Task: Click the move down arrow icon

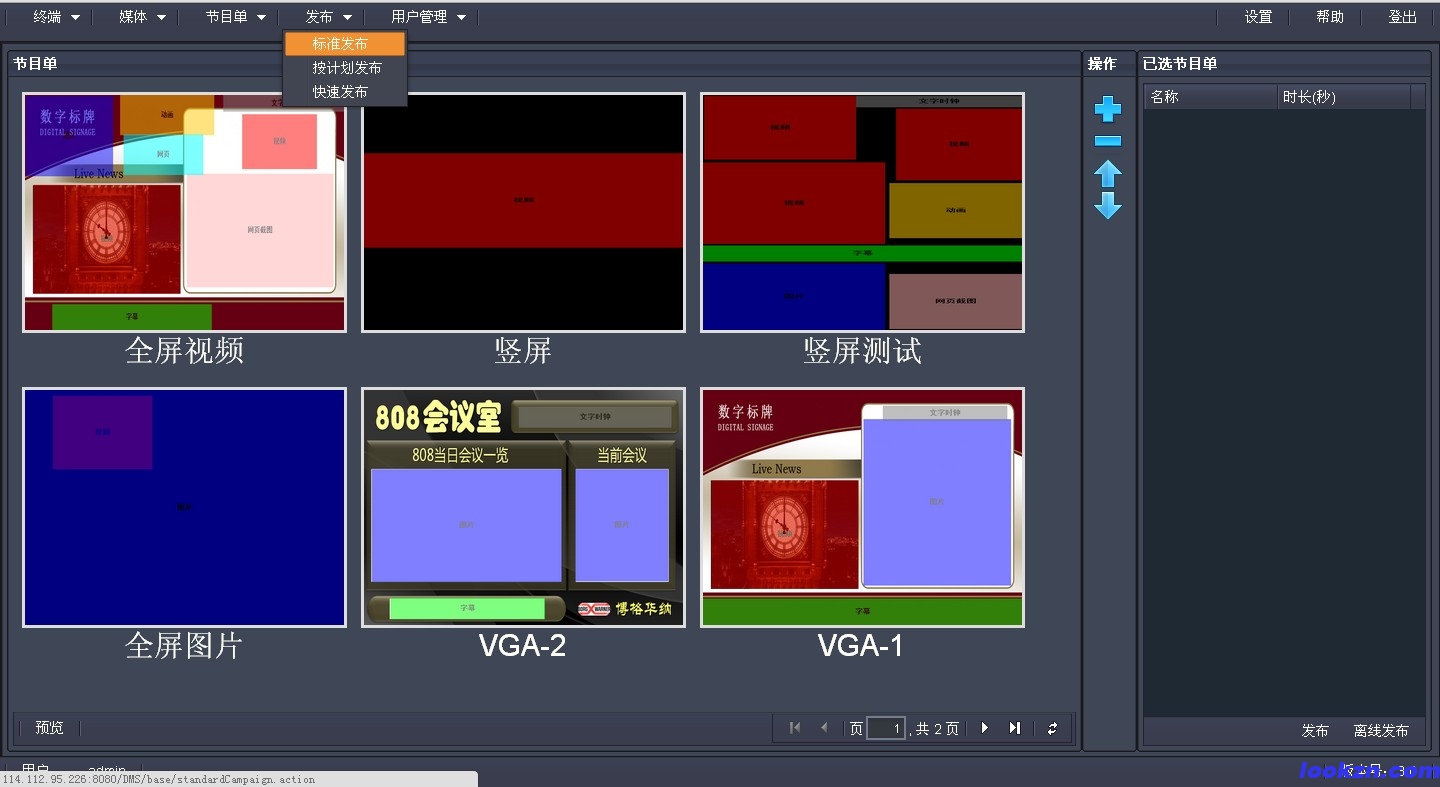Action: (x=1107, y=206)
